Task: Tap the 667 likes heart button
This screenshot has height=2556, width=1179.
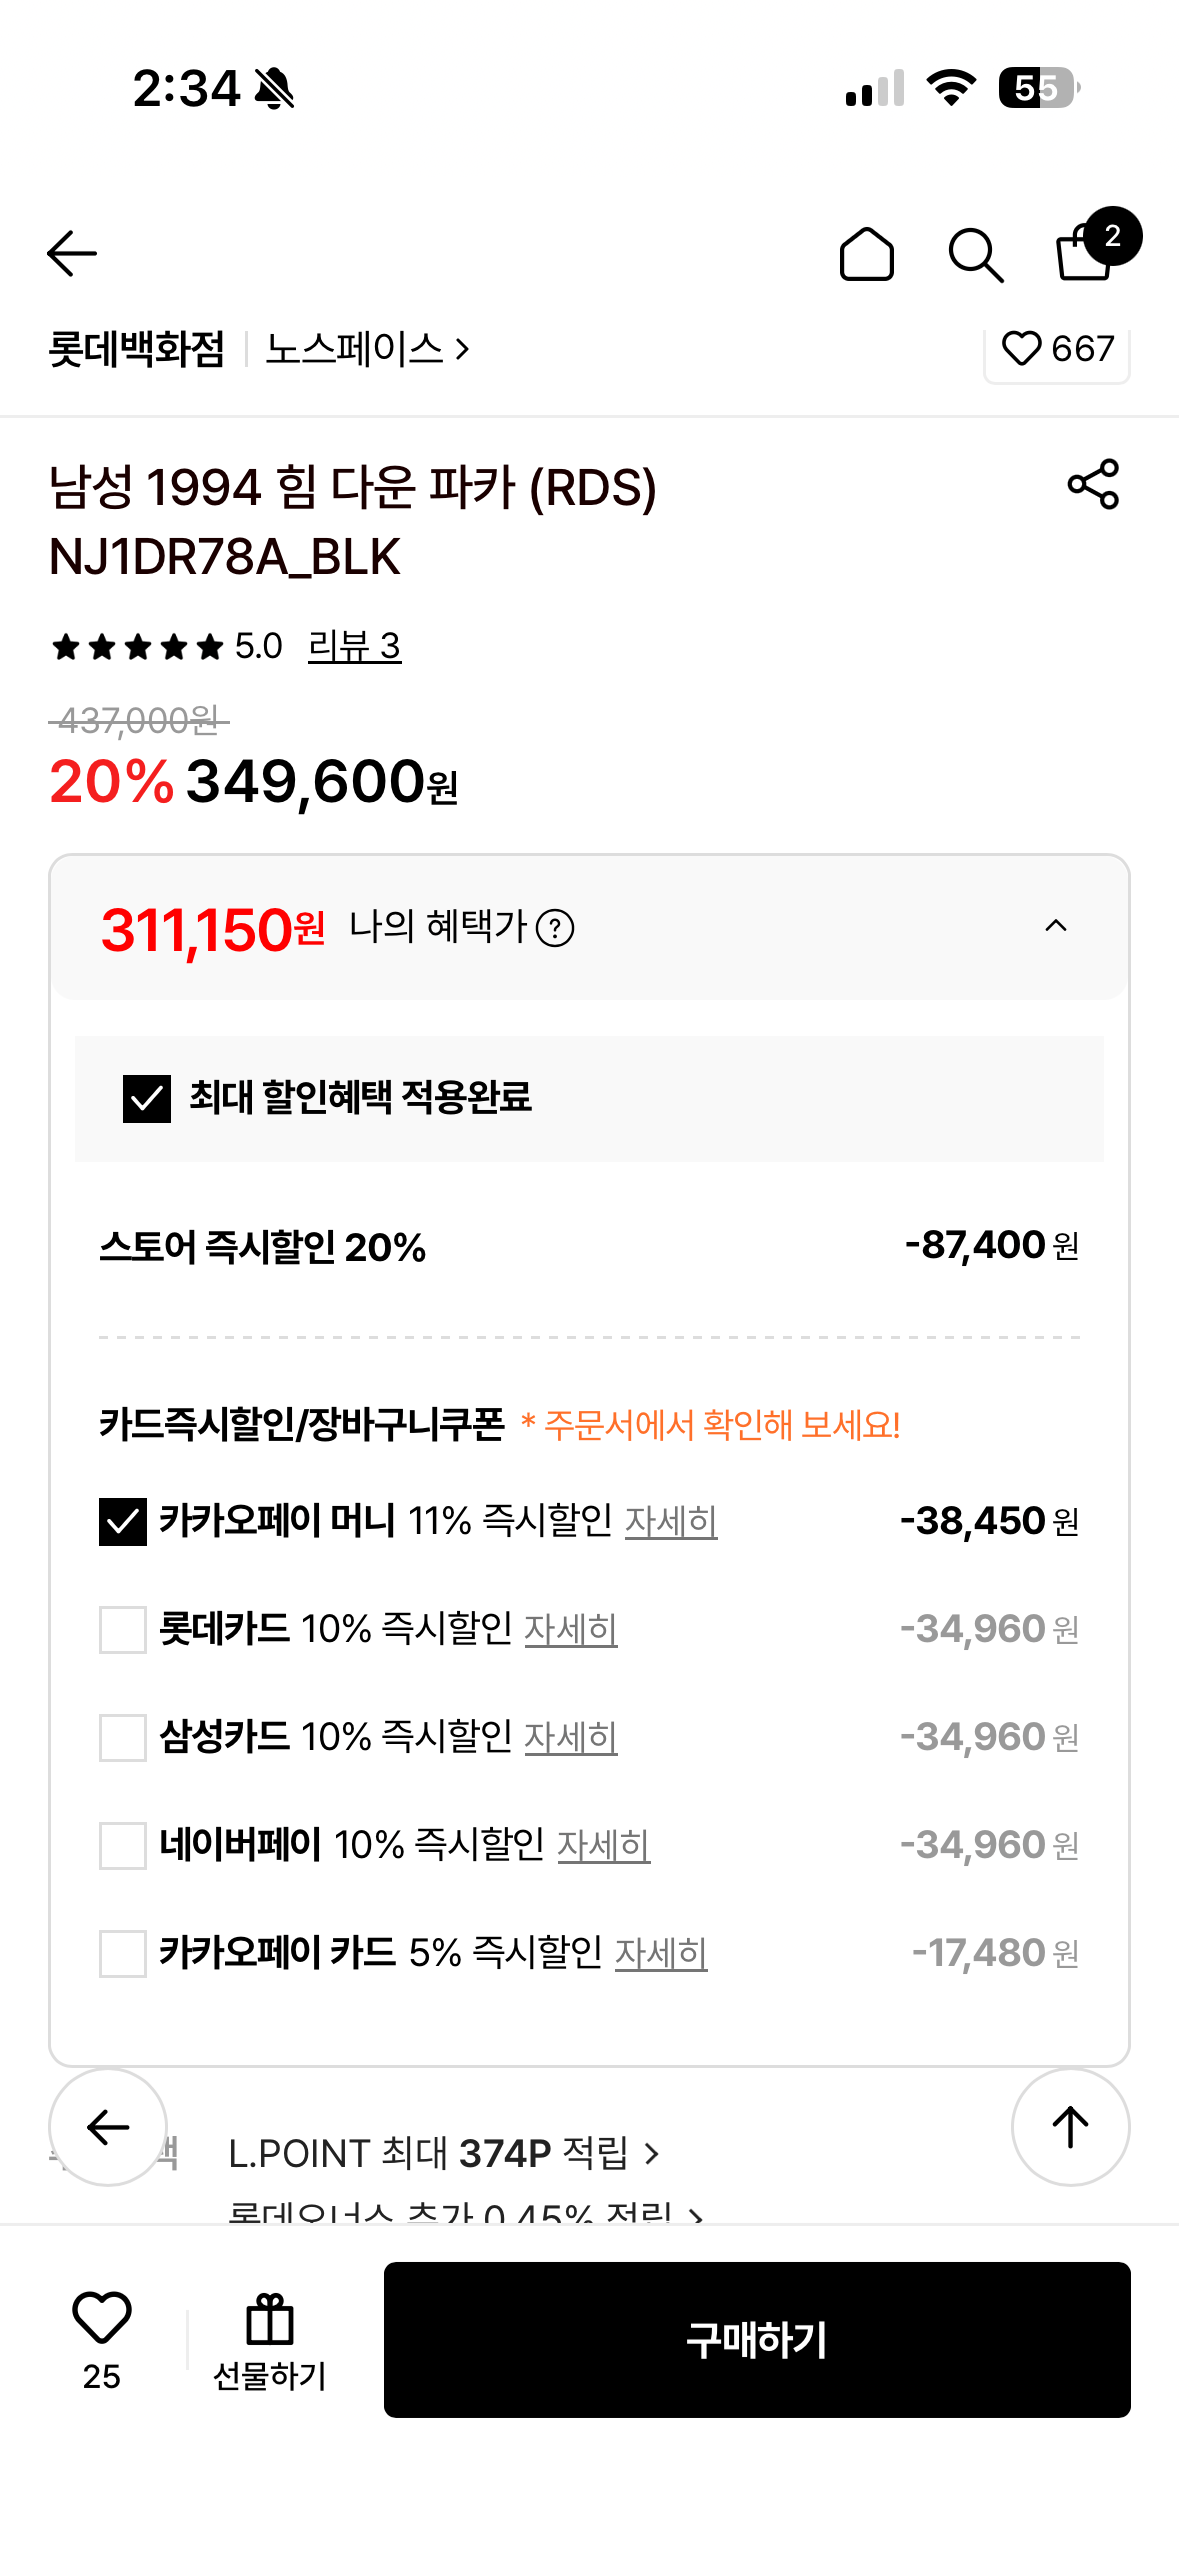Action: tap(1057, 350)
